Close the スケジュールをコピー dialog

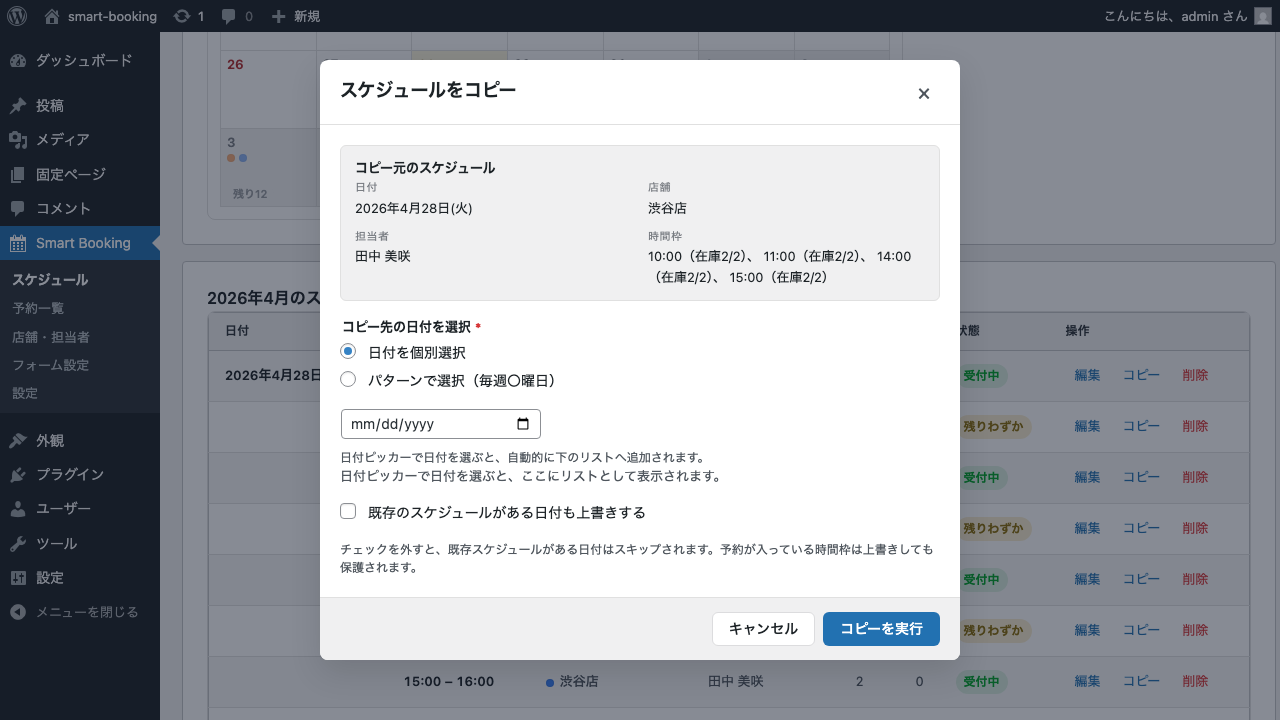[x=924, y=93]
